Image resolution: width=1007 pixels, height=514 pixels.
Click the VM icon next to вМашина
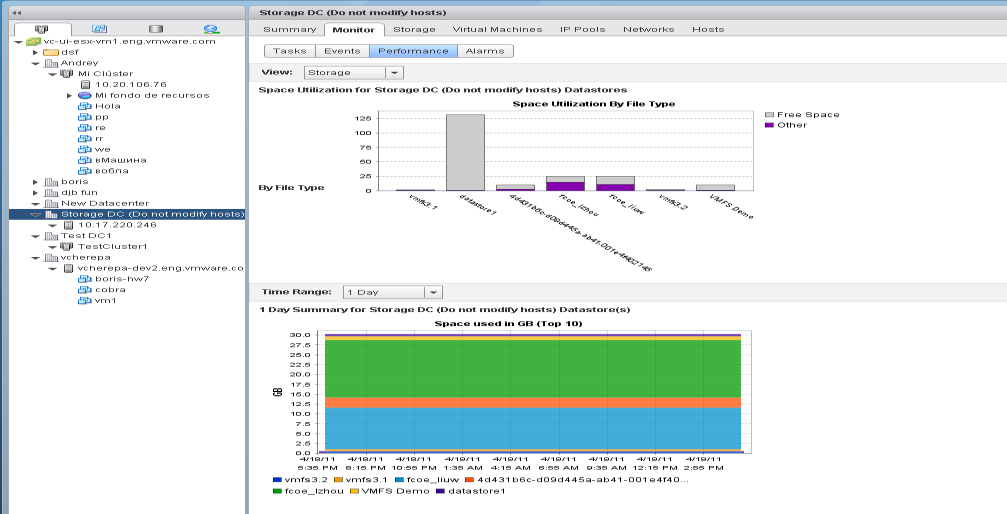click(x=84, y=160)
